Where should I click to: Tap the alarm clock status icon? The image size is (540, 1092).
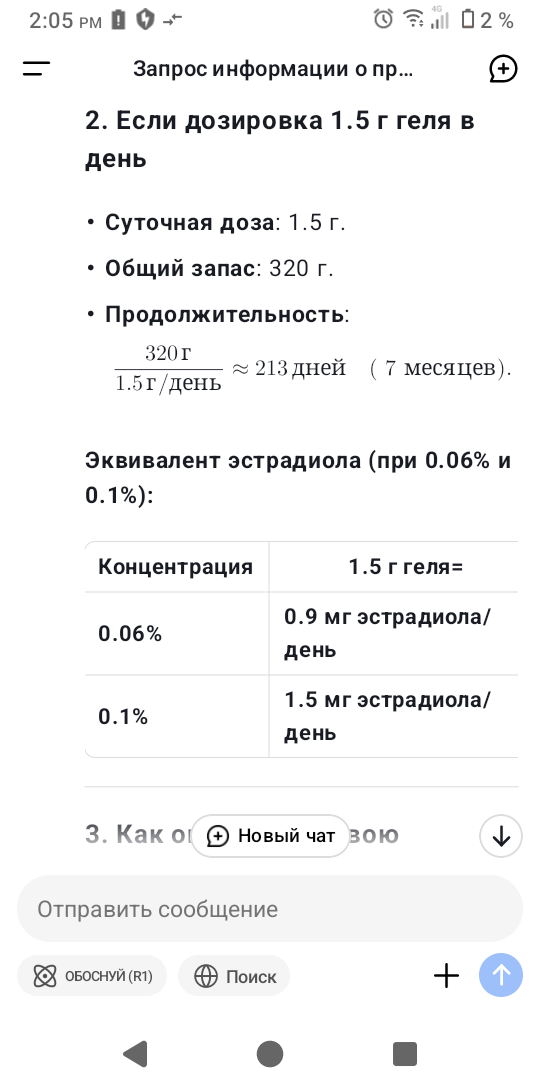[383, 20]
